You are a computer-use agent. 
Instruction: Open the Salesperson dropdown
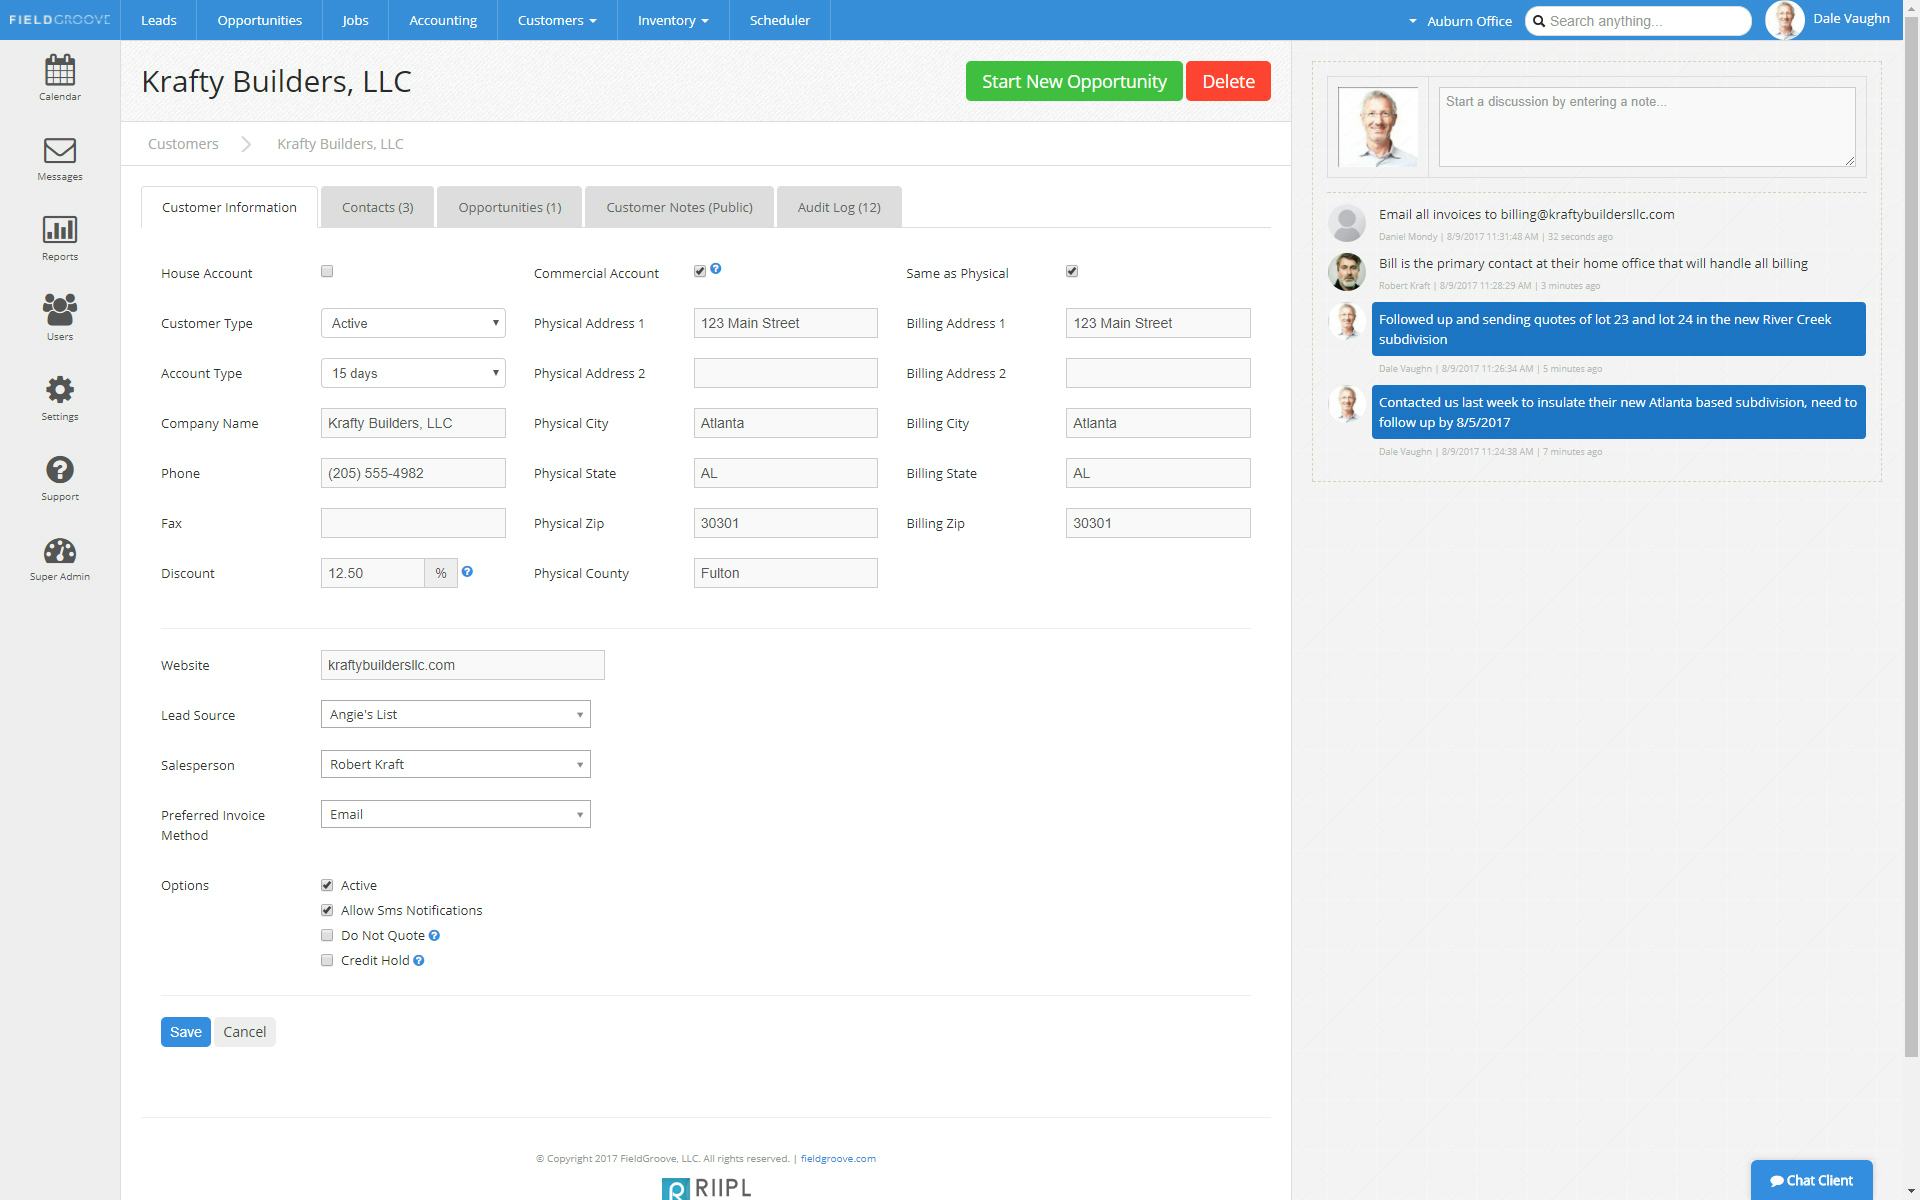(455, 764)
